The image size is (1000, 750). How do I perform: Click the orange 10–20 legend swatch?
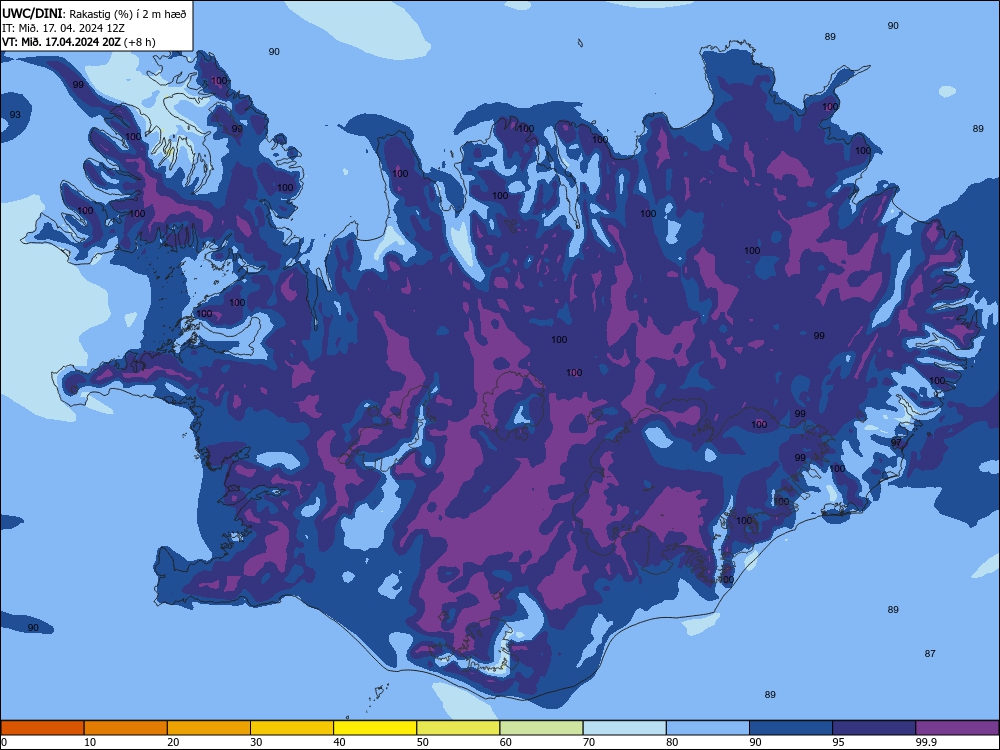pos(126,728)
